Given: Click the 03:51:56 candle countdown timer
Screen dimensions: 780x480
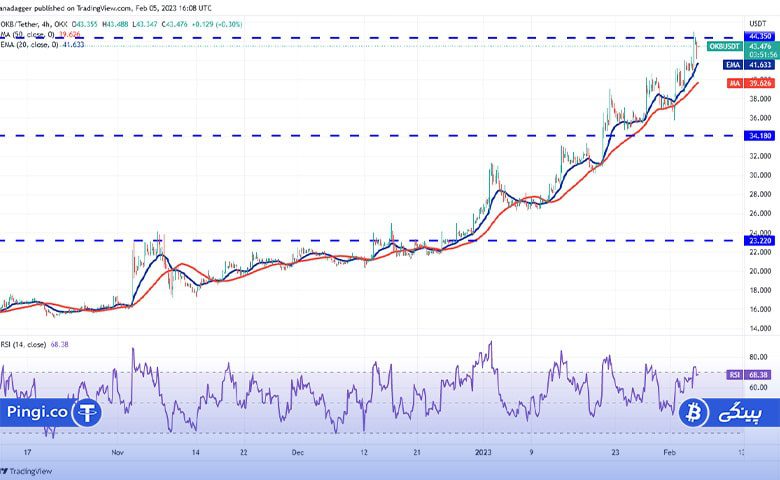Looking at the screenshot, I should [x=763, y=55].
